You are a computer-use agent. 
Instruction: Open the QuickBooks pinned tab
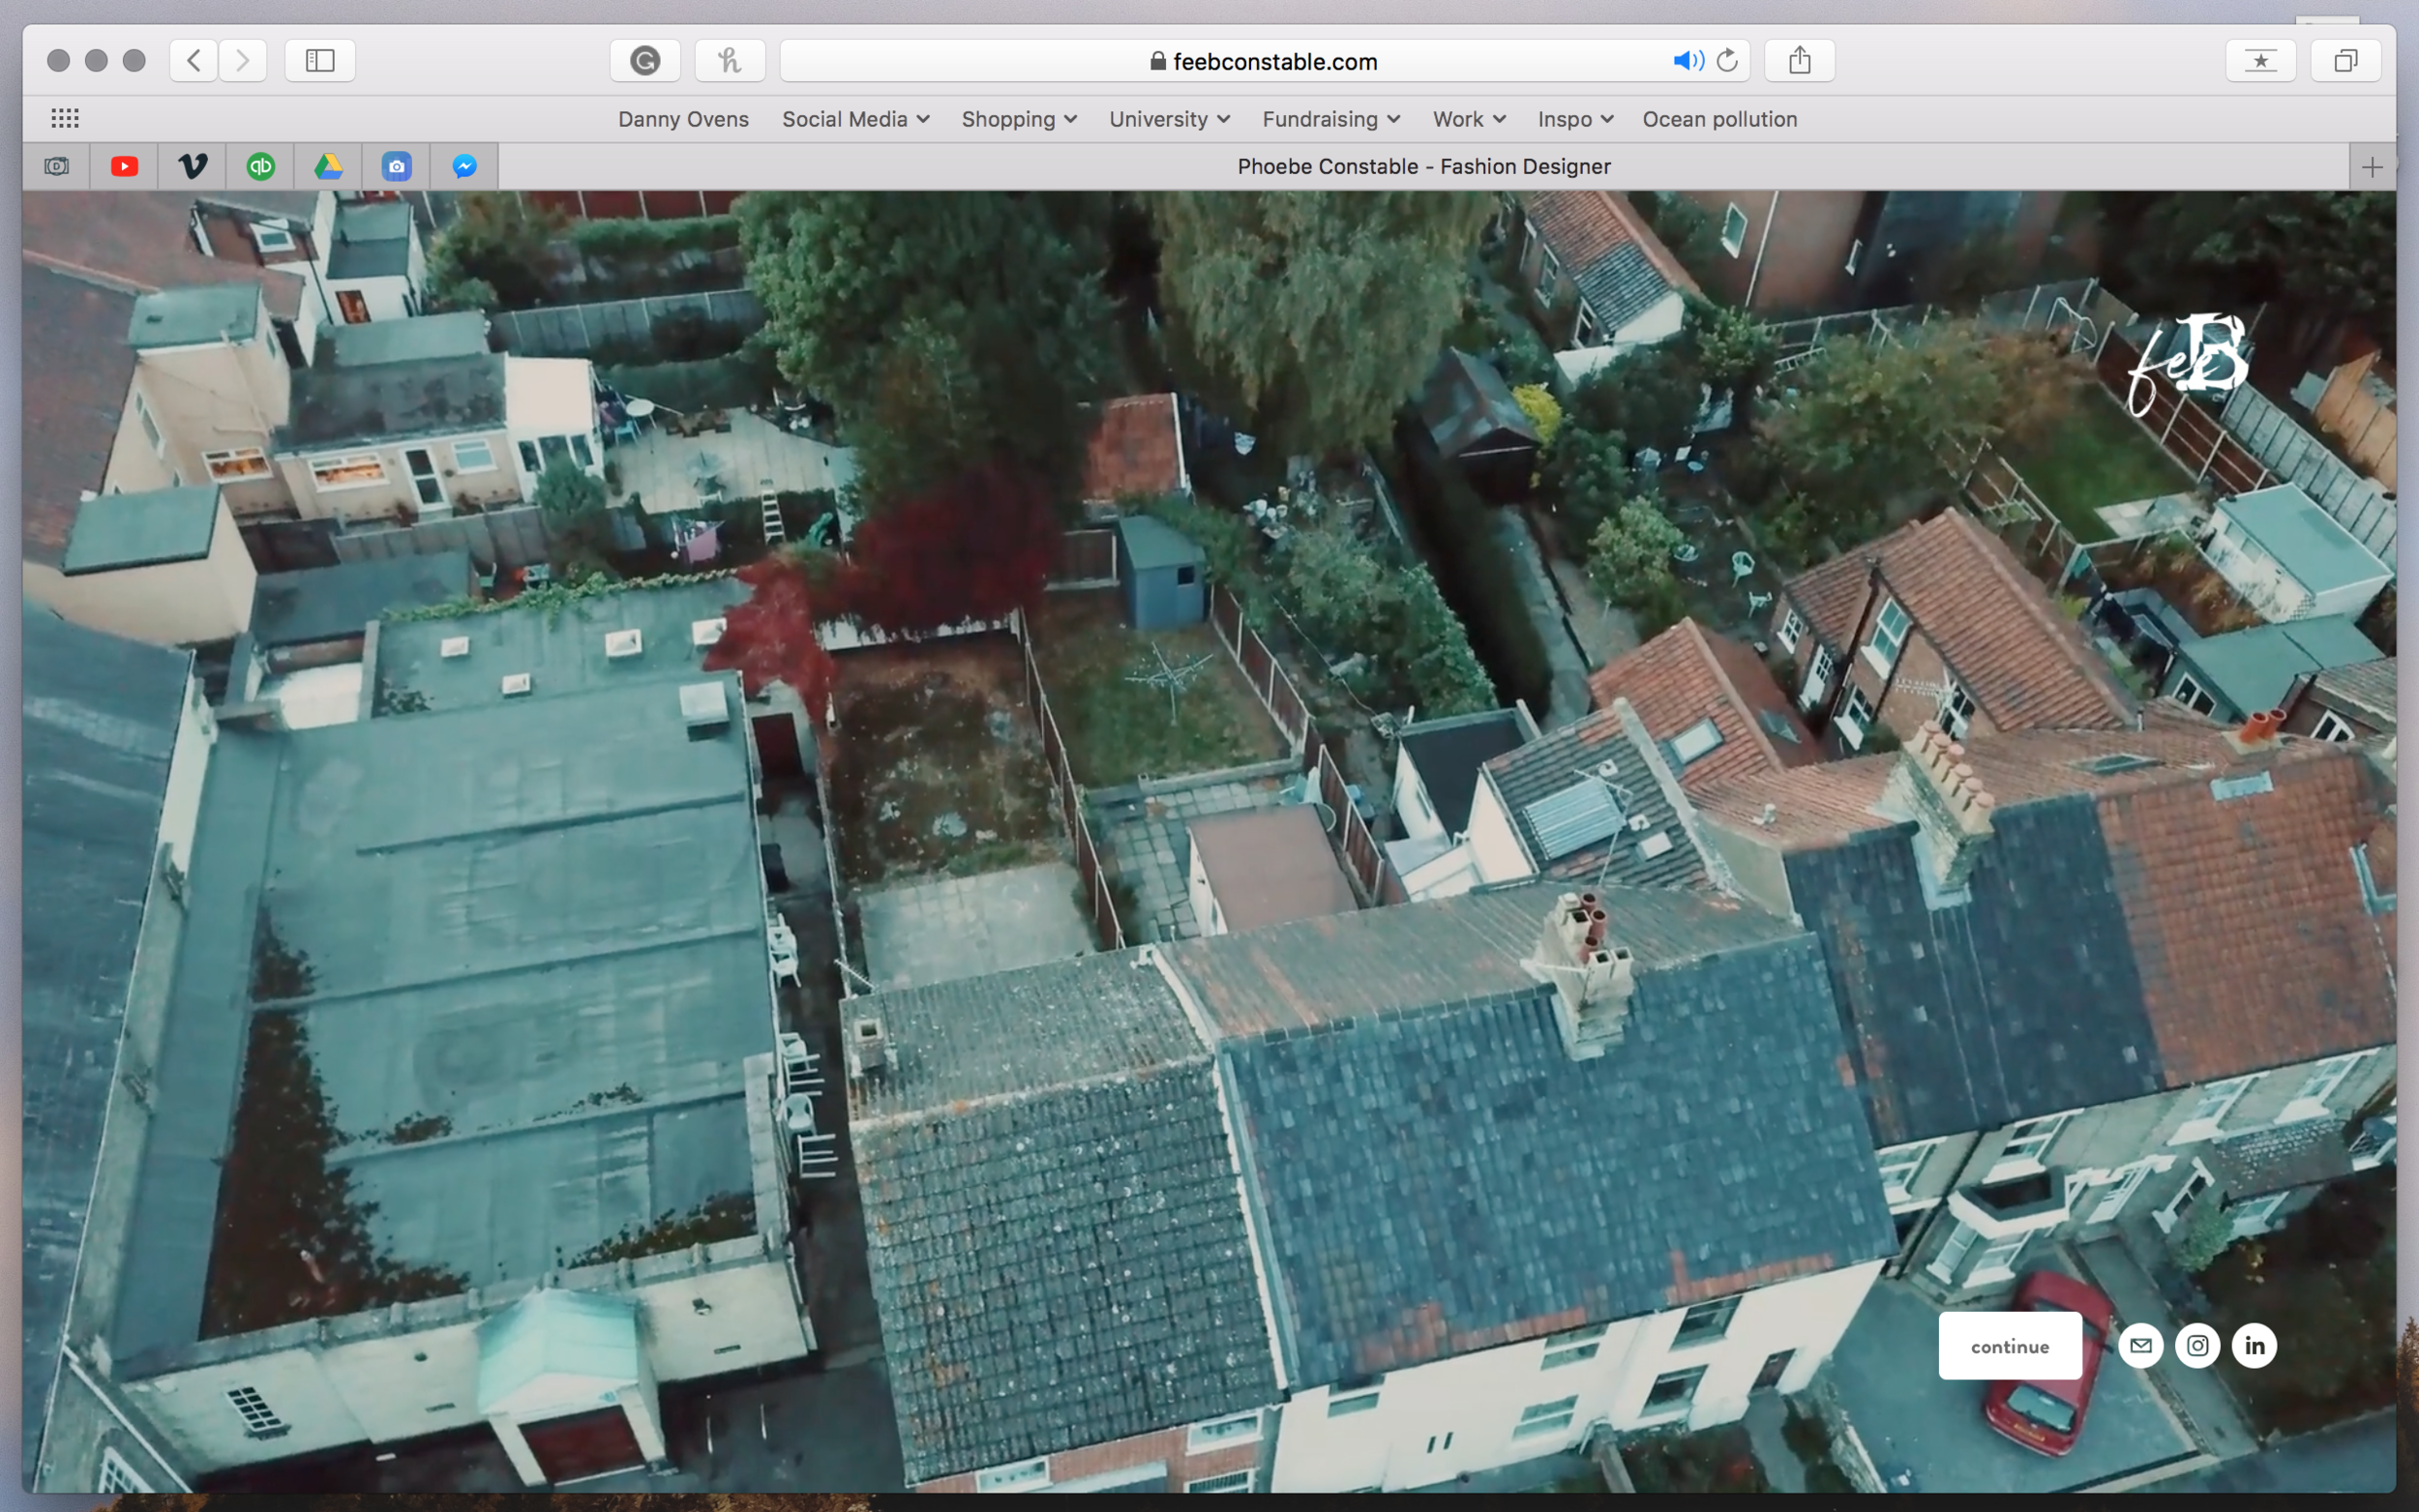[x=261, y=166]
